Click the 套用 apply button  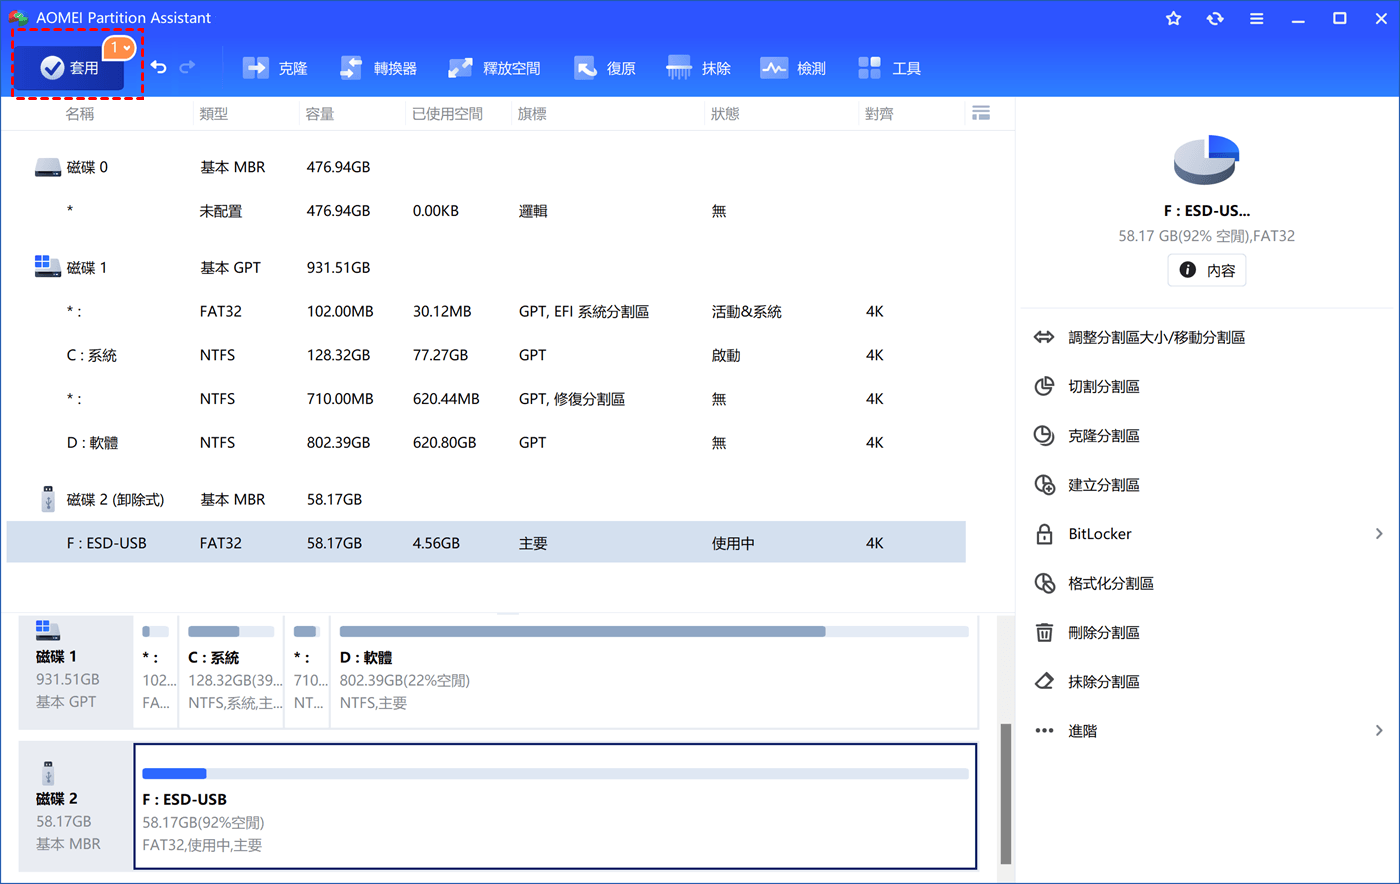coord(69,68)
